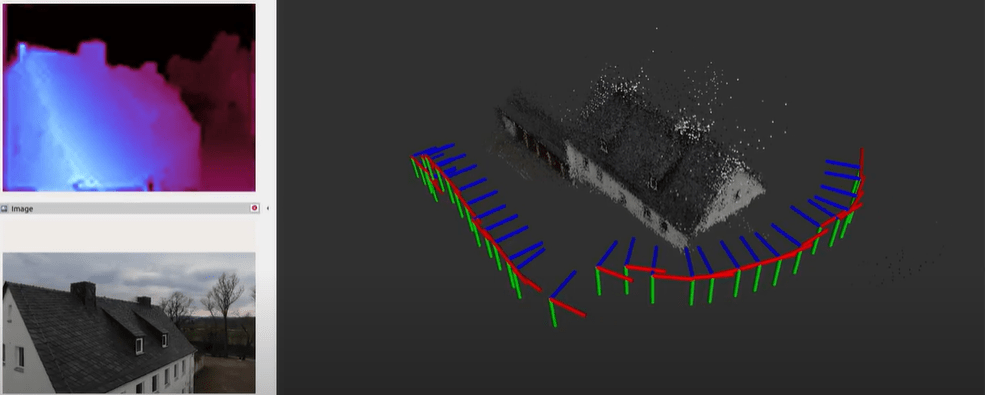985x395 pixels.
Task: Click the topmost red axis on right trajectory
Action: (862, 165)
